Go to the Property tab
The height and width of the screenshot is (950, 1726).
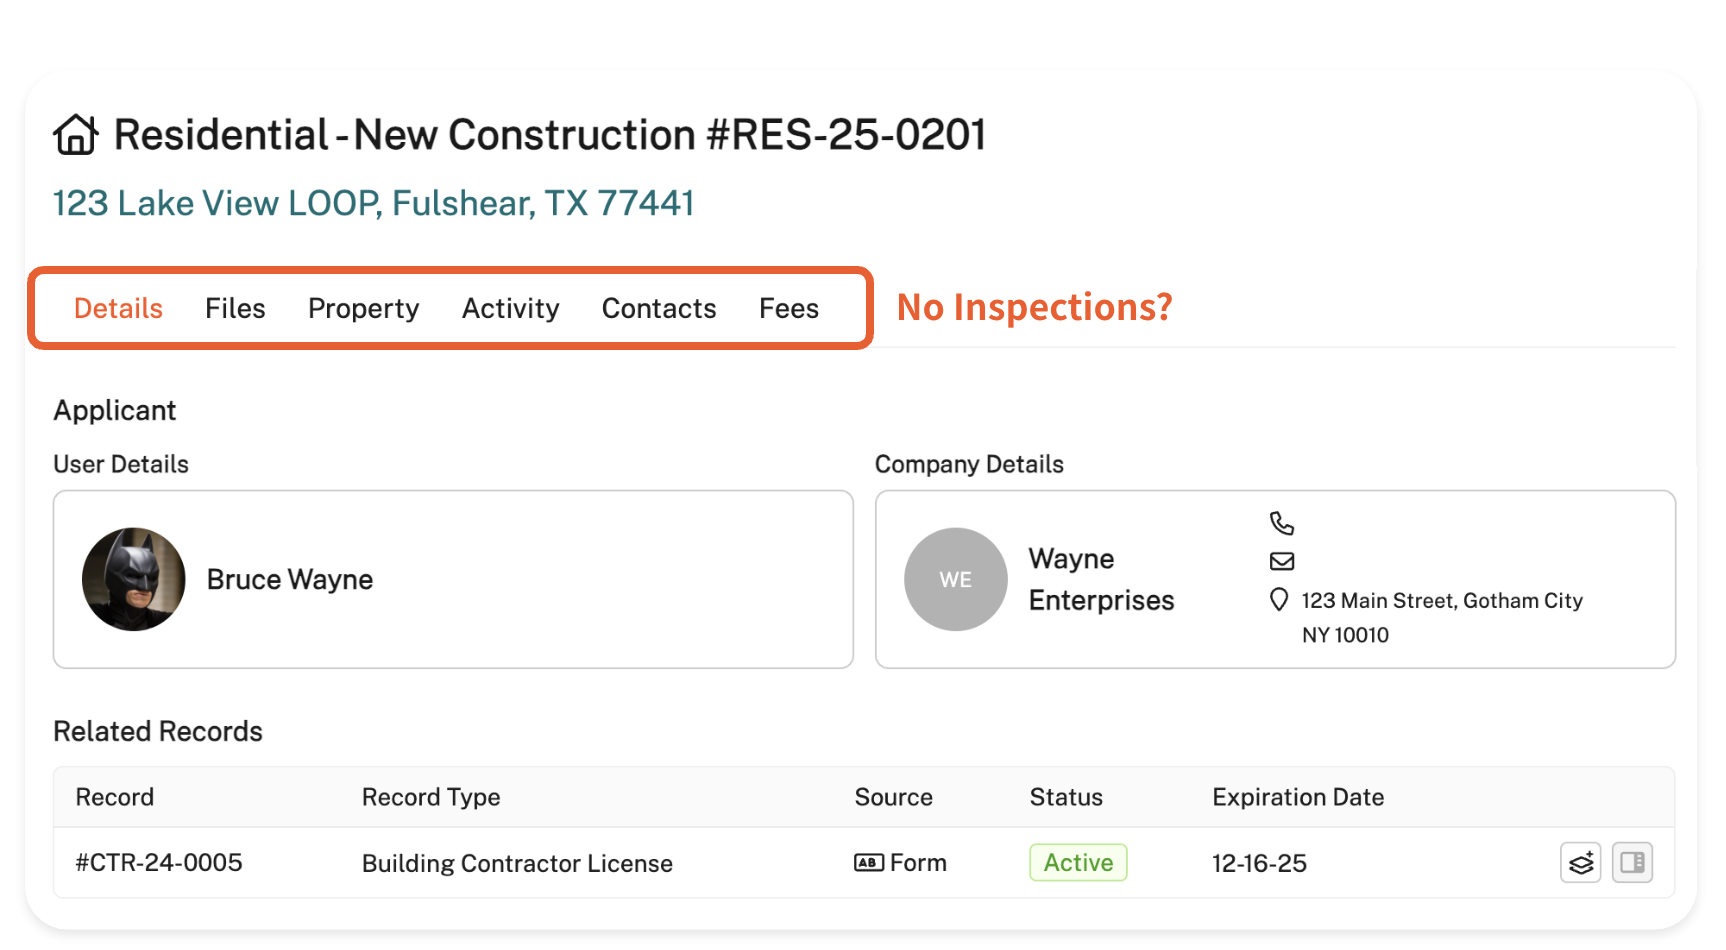[x=363, y=309]
